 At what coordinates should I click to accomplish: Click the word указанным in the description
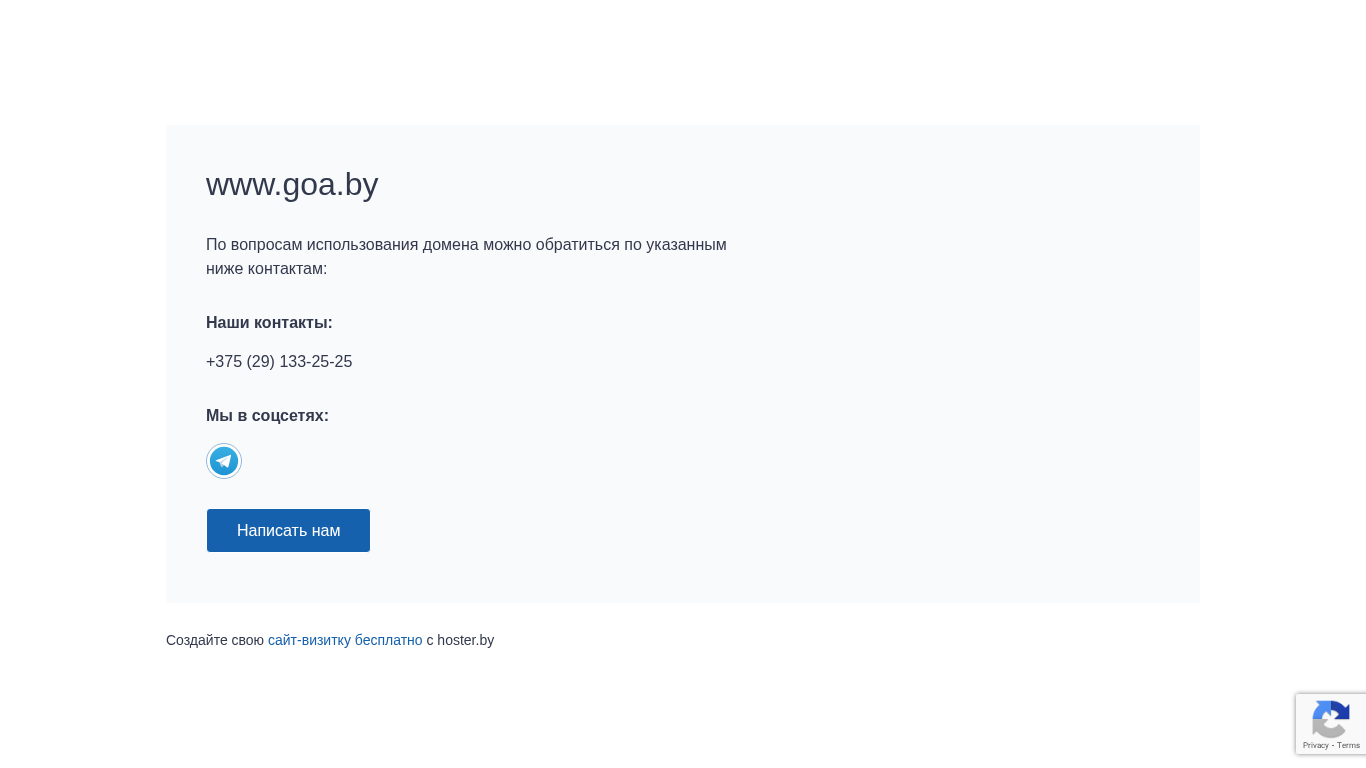pyautogui.click(x=686, y=245)
